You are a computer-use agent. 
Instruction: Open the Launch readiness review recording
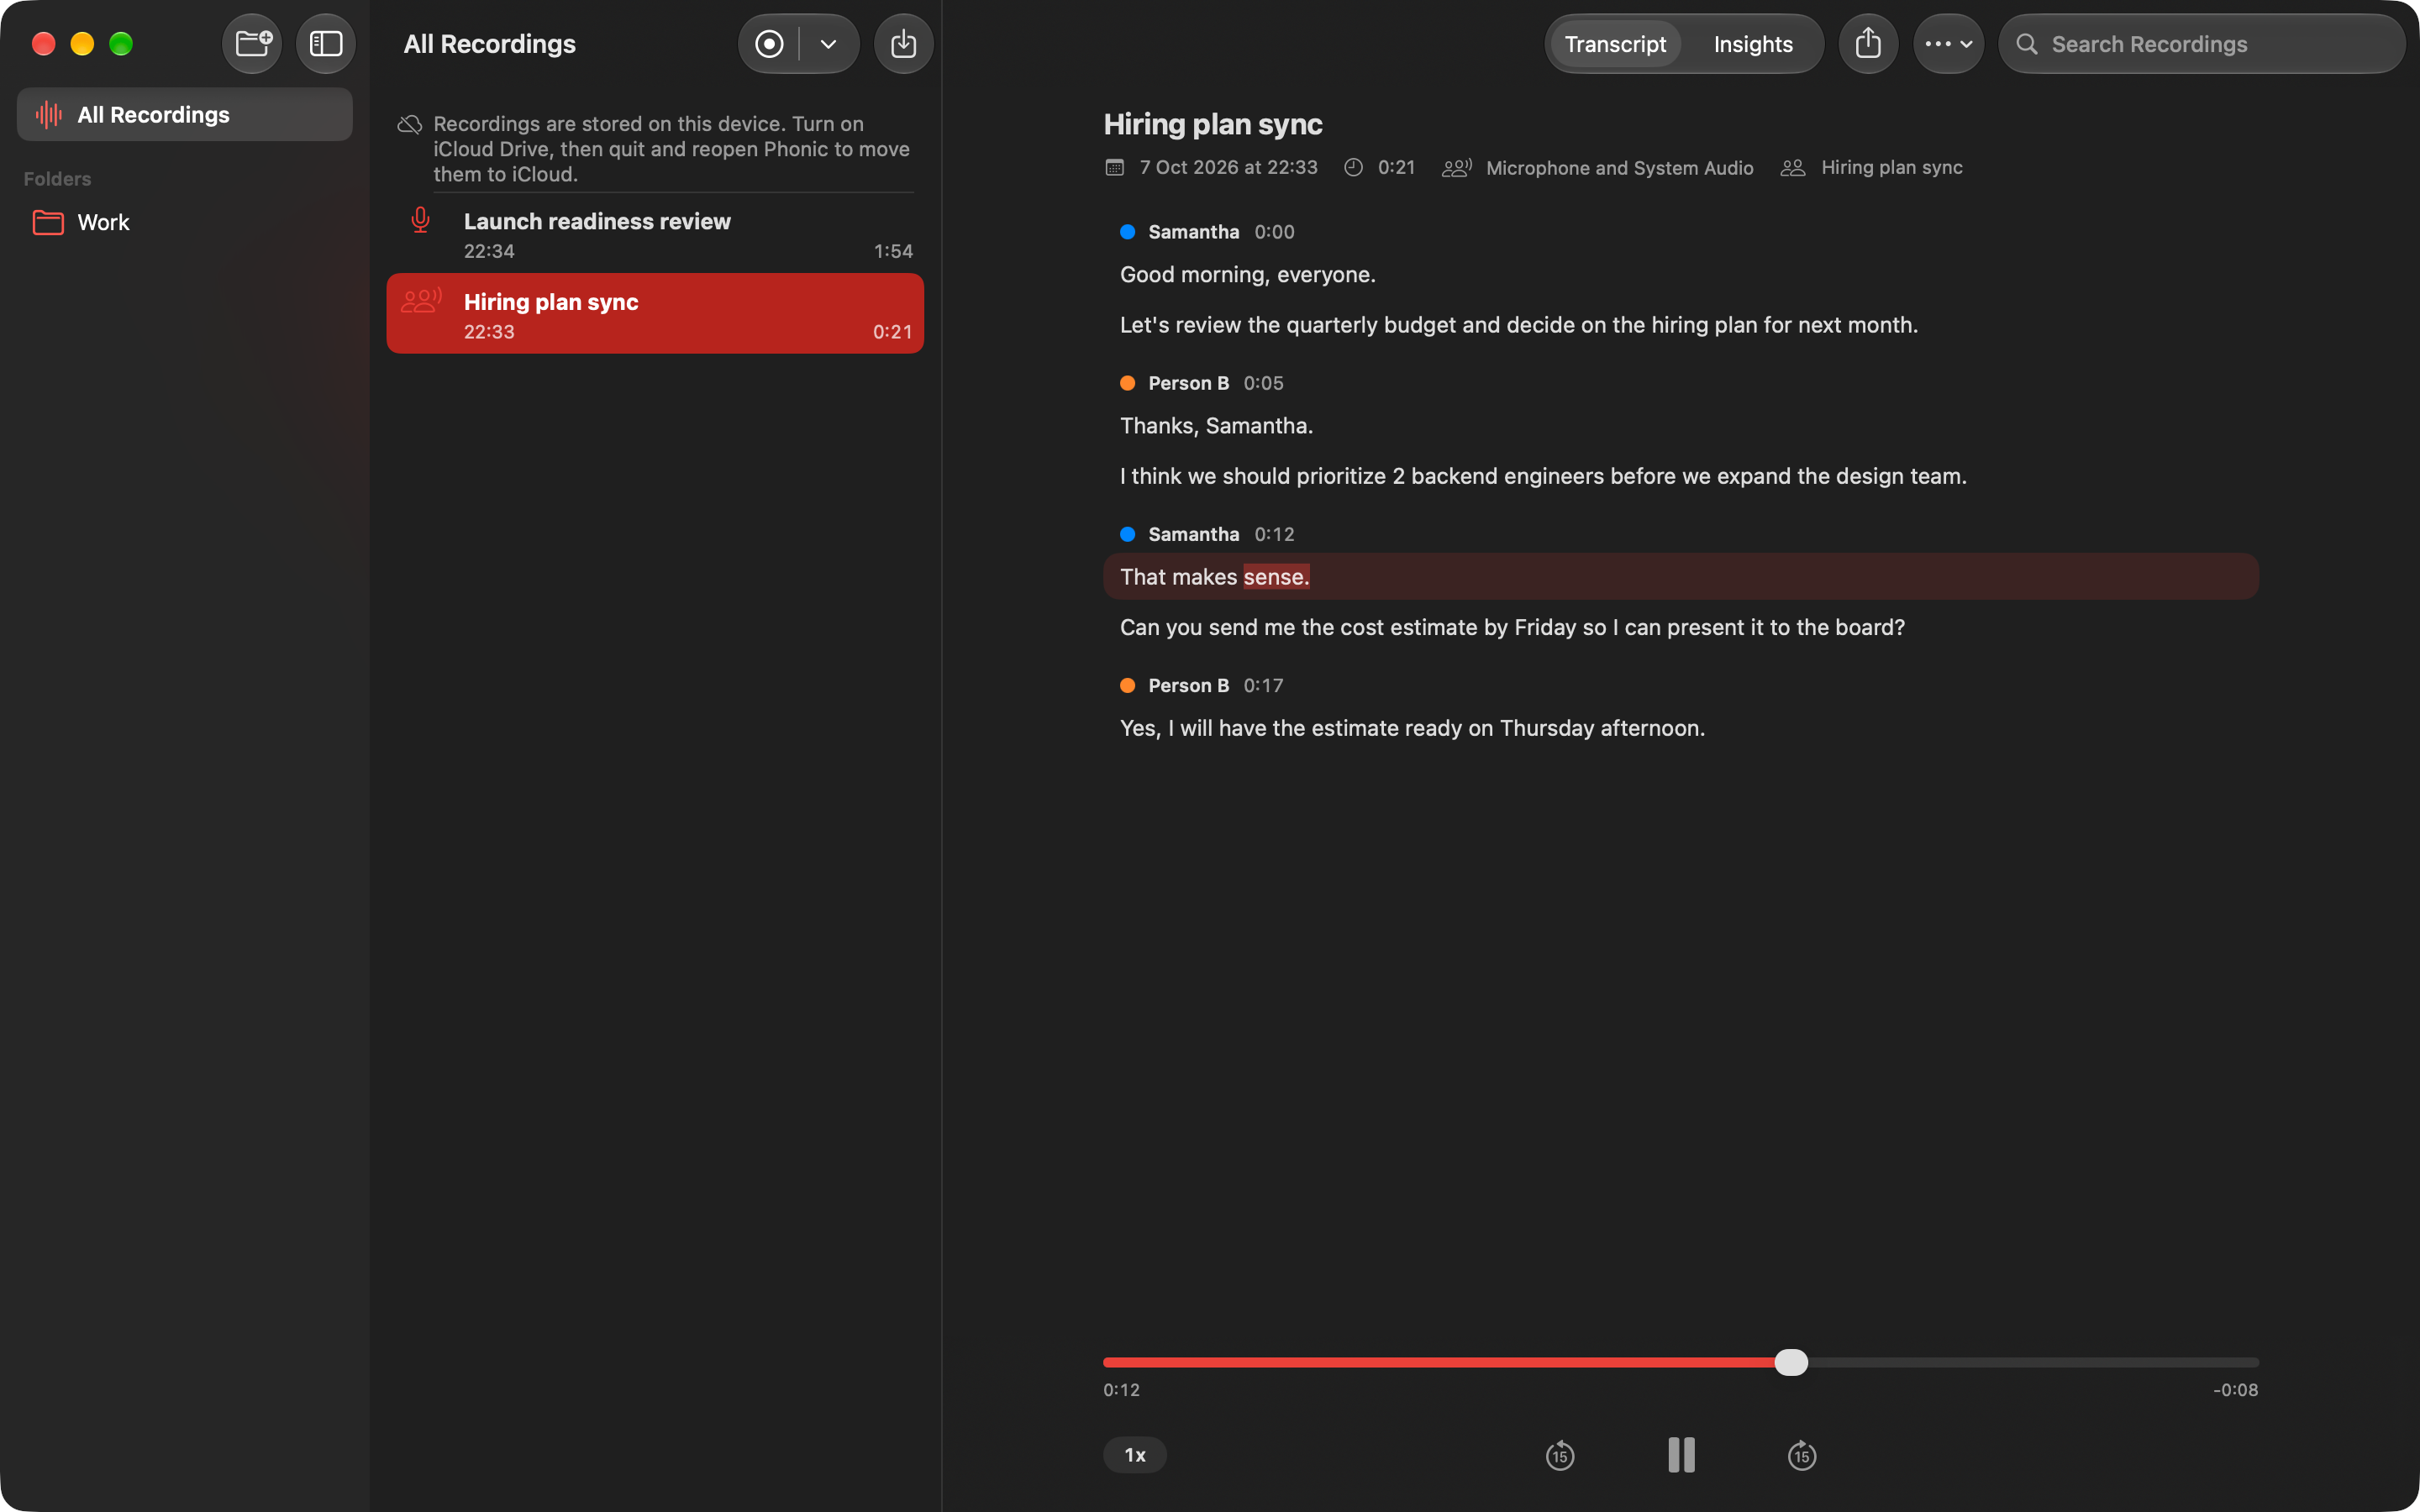[x=655, y=234]
